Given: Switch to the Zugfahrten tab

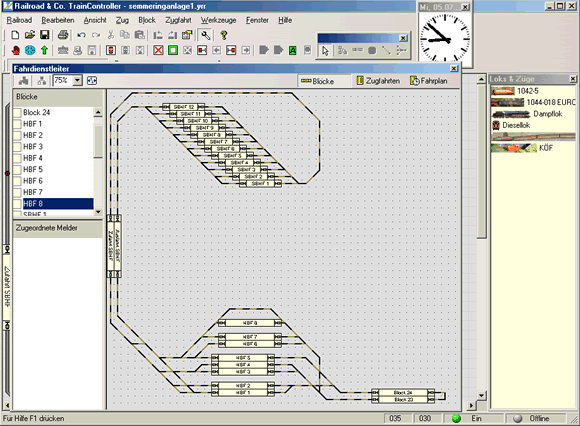Looking at the screenshot, I should (378, 81).
